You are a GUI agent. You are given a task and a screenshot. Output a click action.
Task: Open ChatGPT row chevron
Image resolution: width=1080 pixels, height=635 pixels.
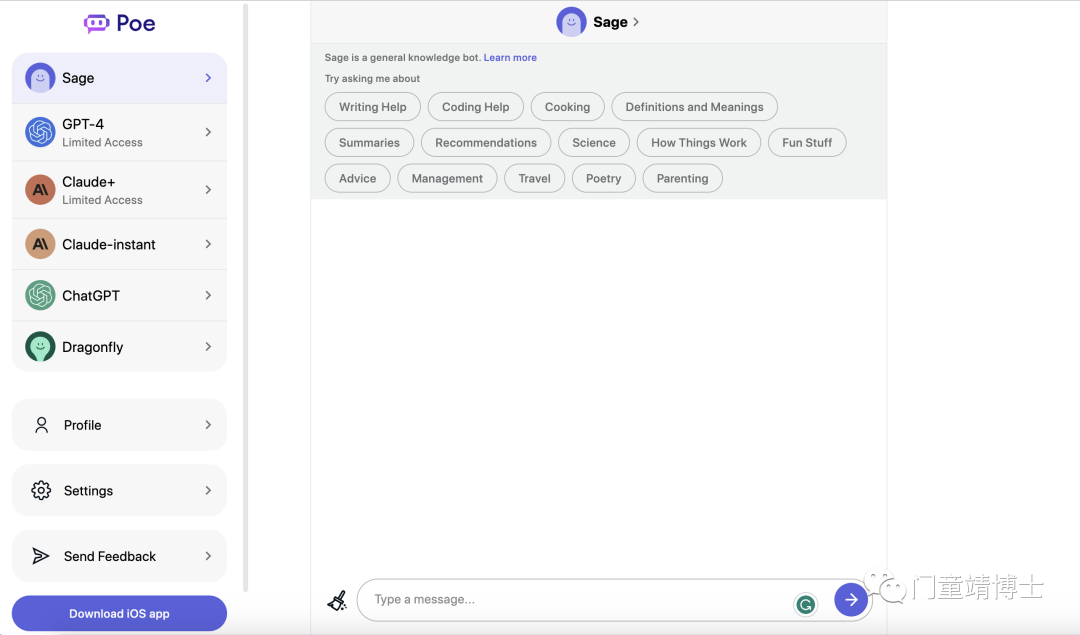coord(208,295)
